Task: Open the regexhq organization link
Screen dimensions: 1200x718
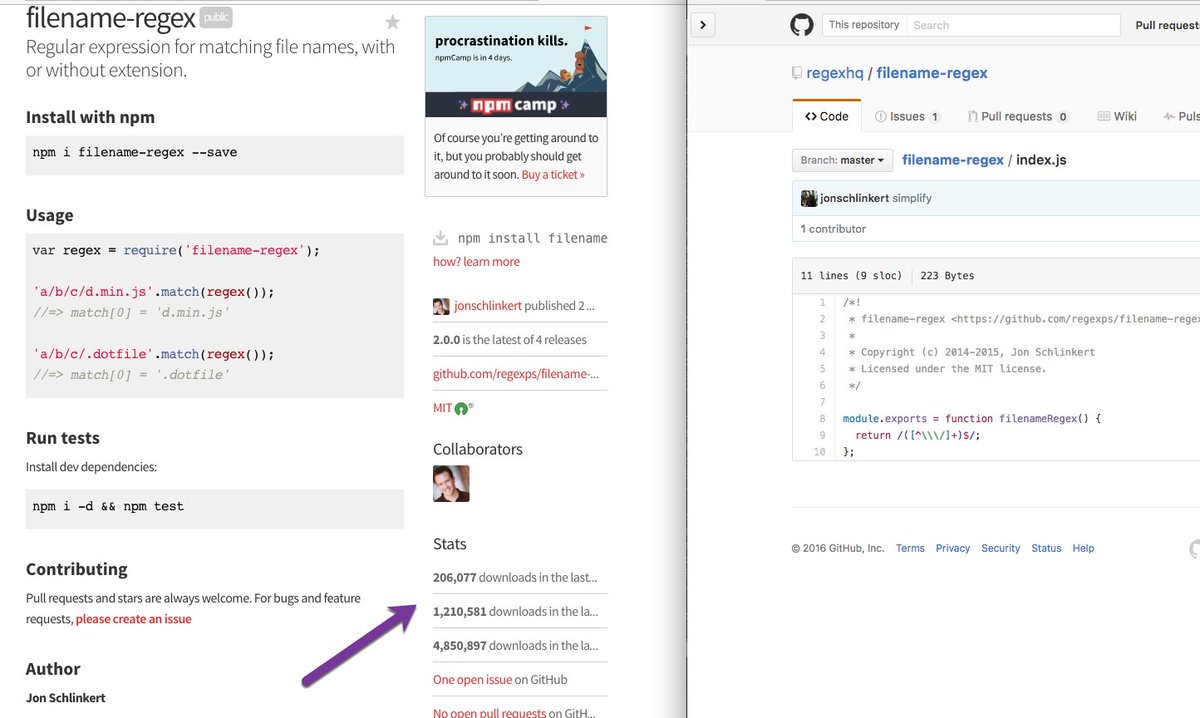Action: [x=834, y=73]
